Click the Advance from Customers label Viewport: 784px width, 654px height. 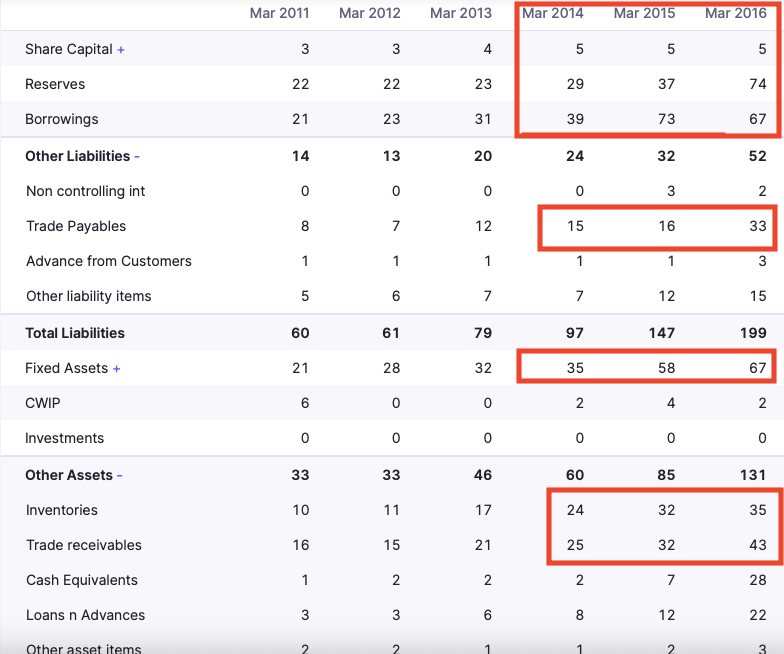(x=109, y=261)
